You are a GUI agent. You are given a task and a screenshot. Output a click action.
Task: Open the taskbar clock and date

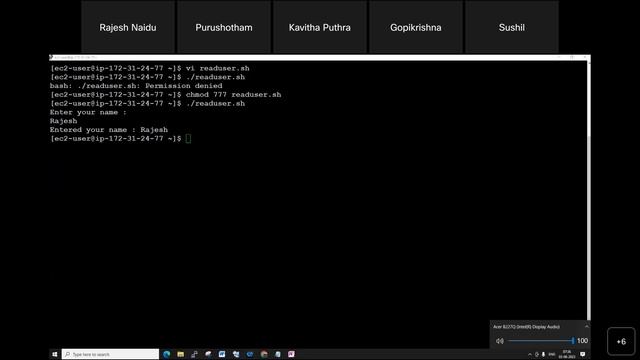pos(567,354)
